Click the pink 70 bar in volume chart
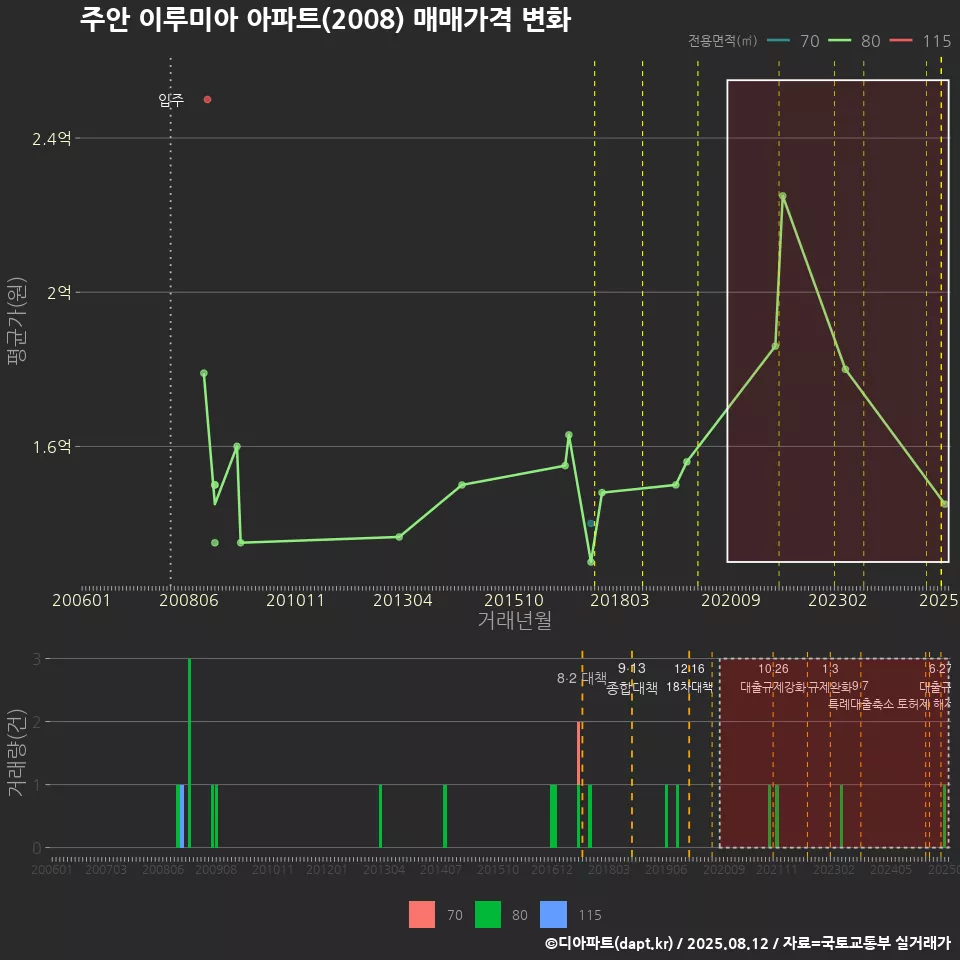The width and height of the screenshot is (960, 960). [579, 753]
